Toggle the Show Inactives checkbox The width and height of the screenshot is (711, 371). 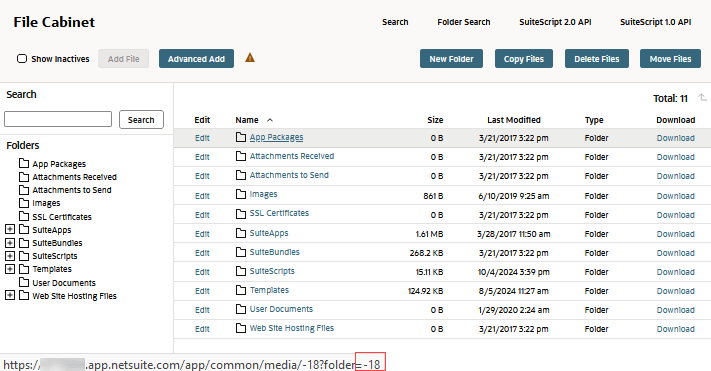coord(22,59)
